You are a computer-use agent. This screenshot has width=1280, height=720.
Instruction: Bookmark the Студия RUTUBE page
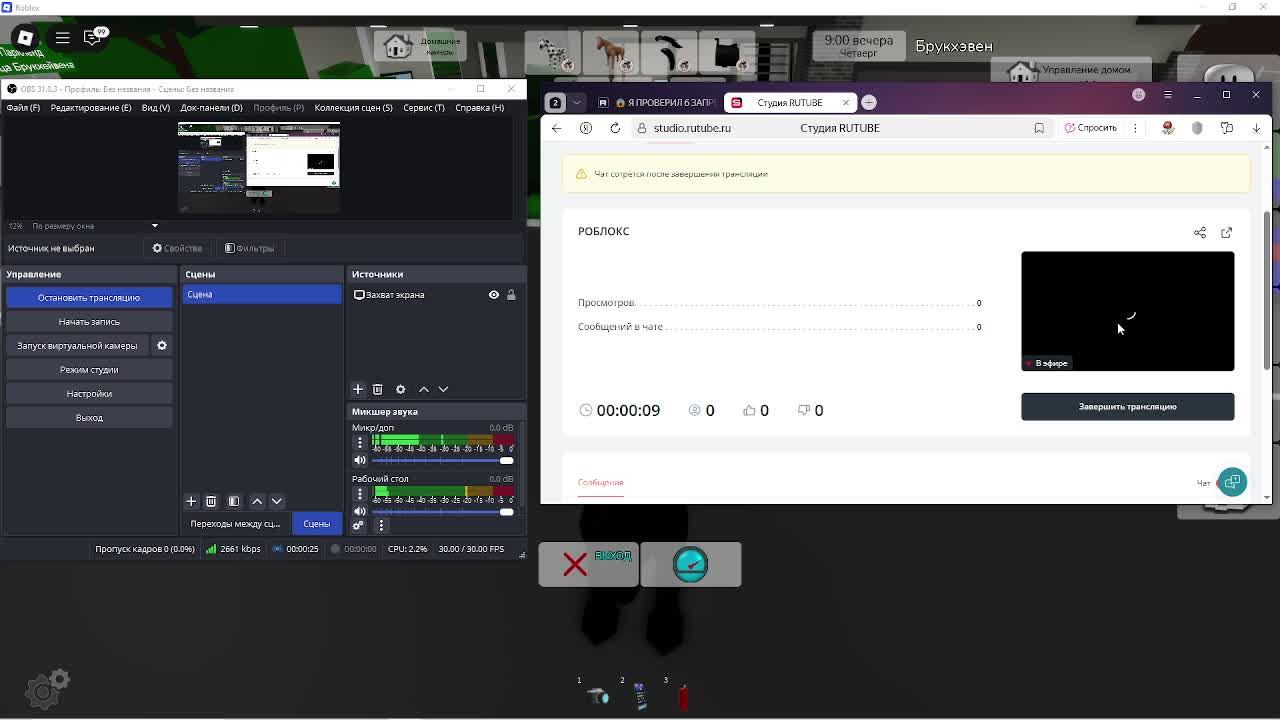(1039, 128)
